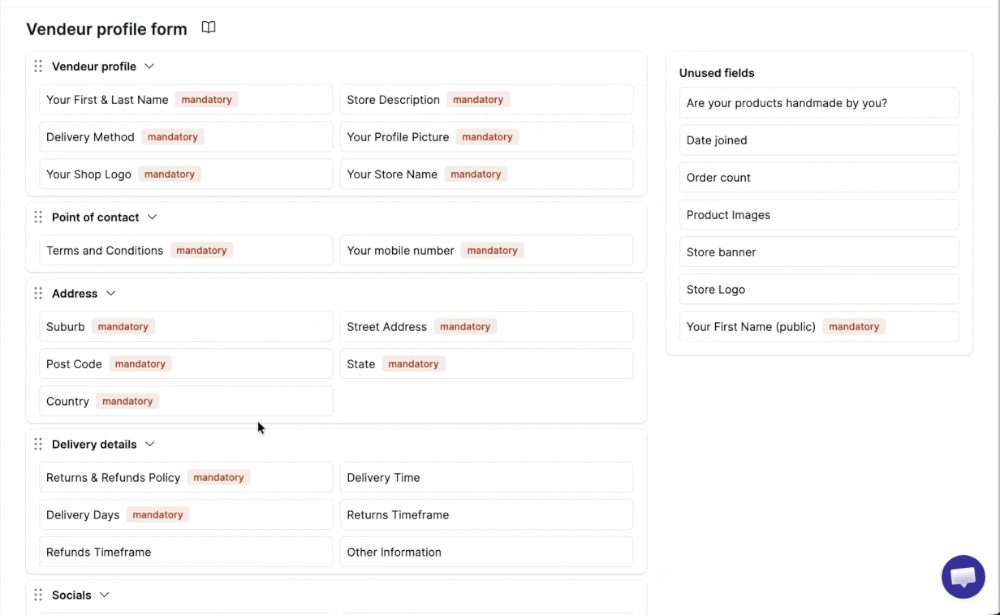Click the Vendeur profile form page title
Viewport: 1000px width, 615px height.
point(107,29)
